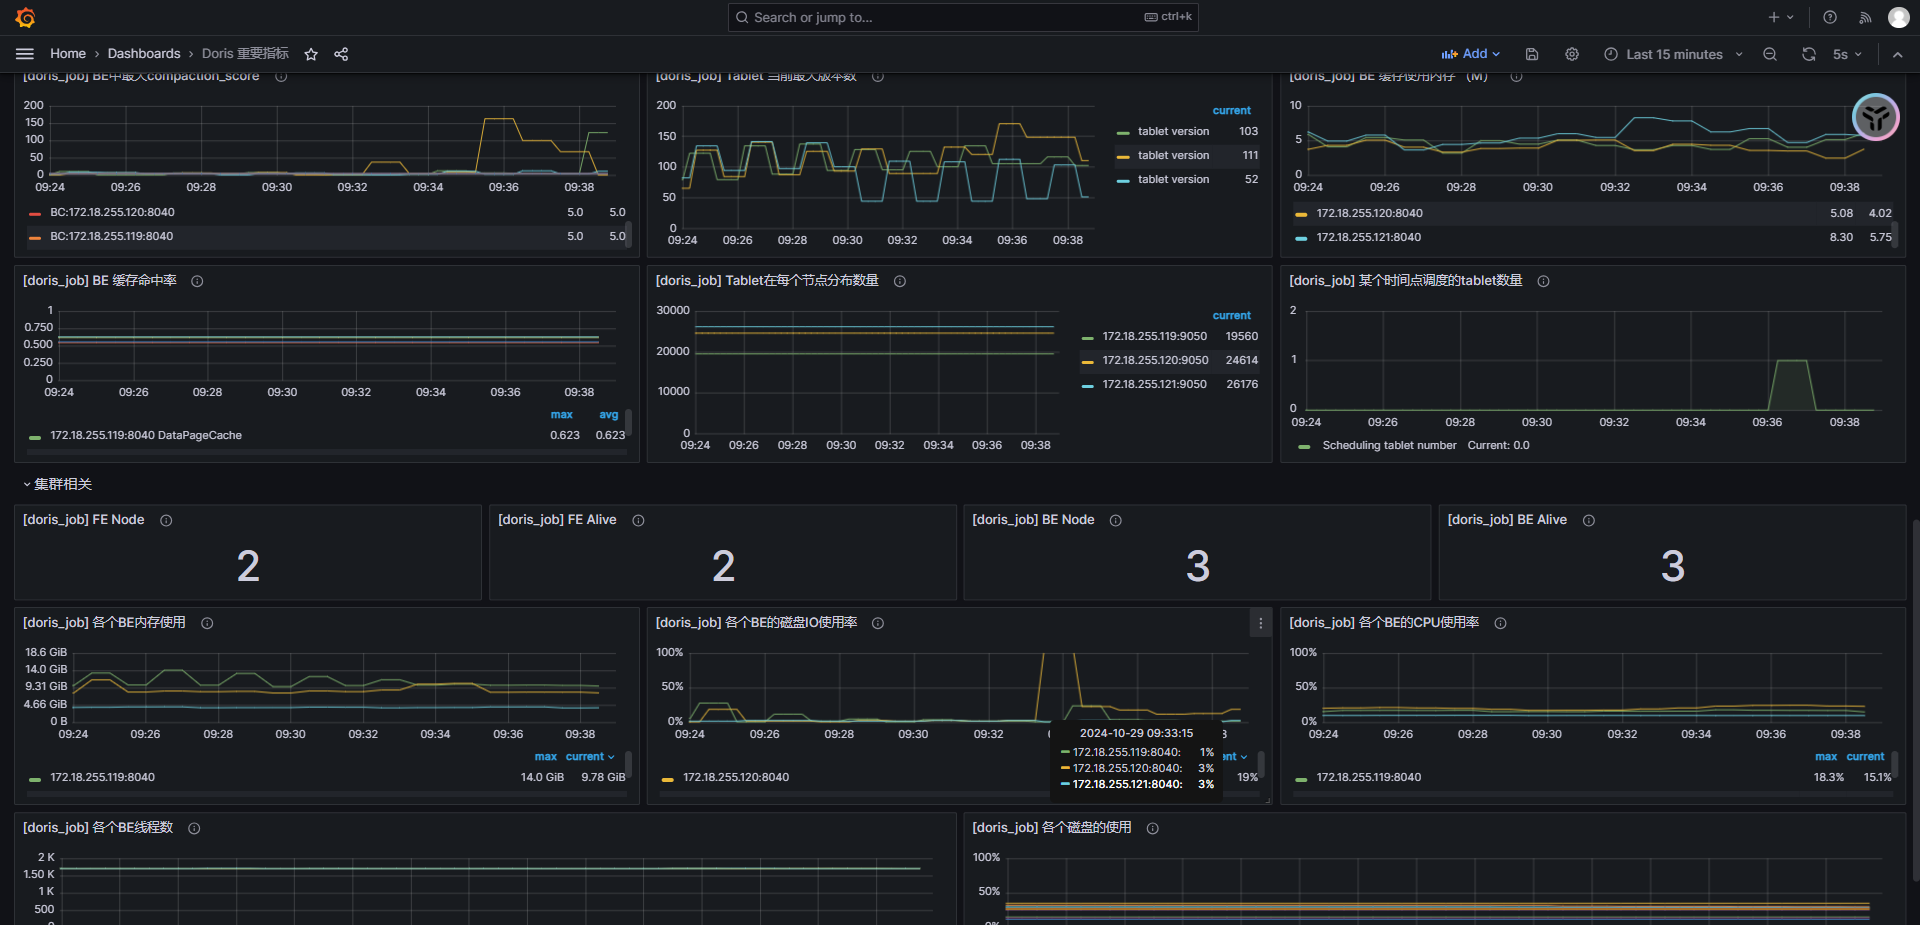Image resolution: width=1920 pixels, height=925 pixels.
Task: Open FE Node panel title
Action: (x=84, y=520)
